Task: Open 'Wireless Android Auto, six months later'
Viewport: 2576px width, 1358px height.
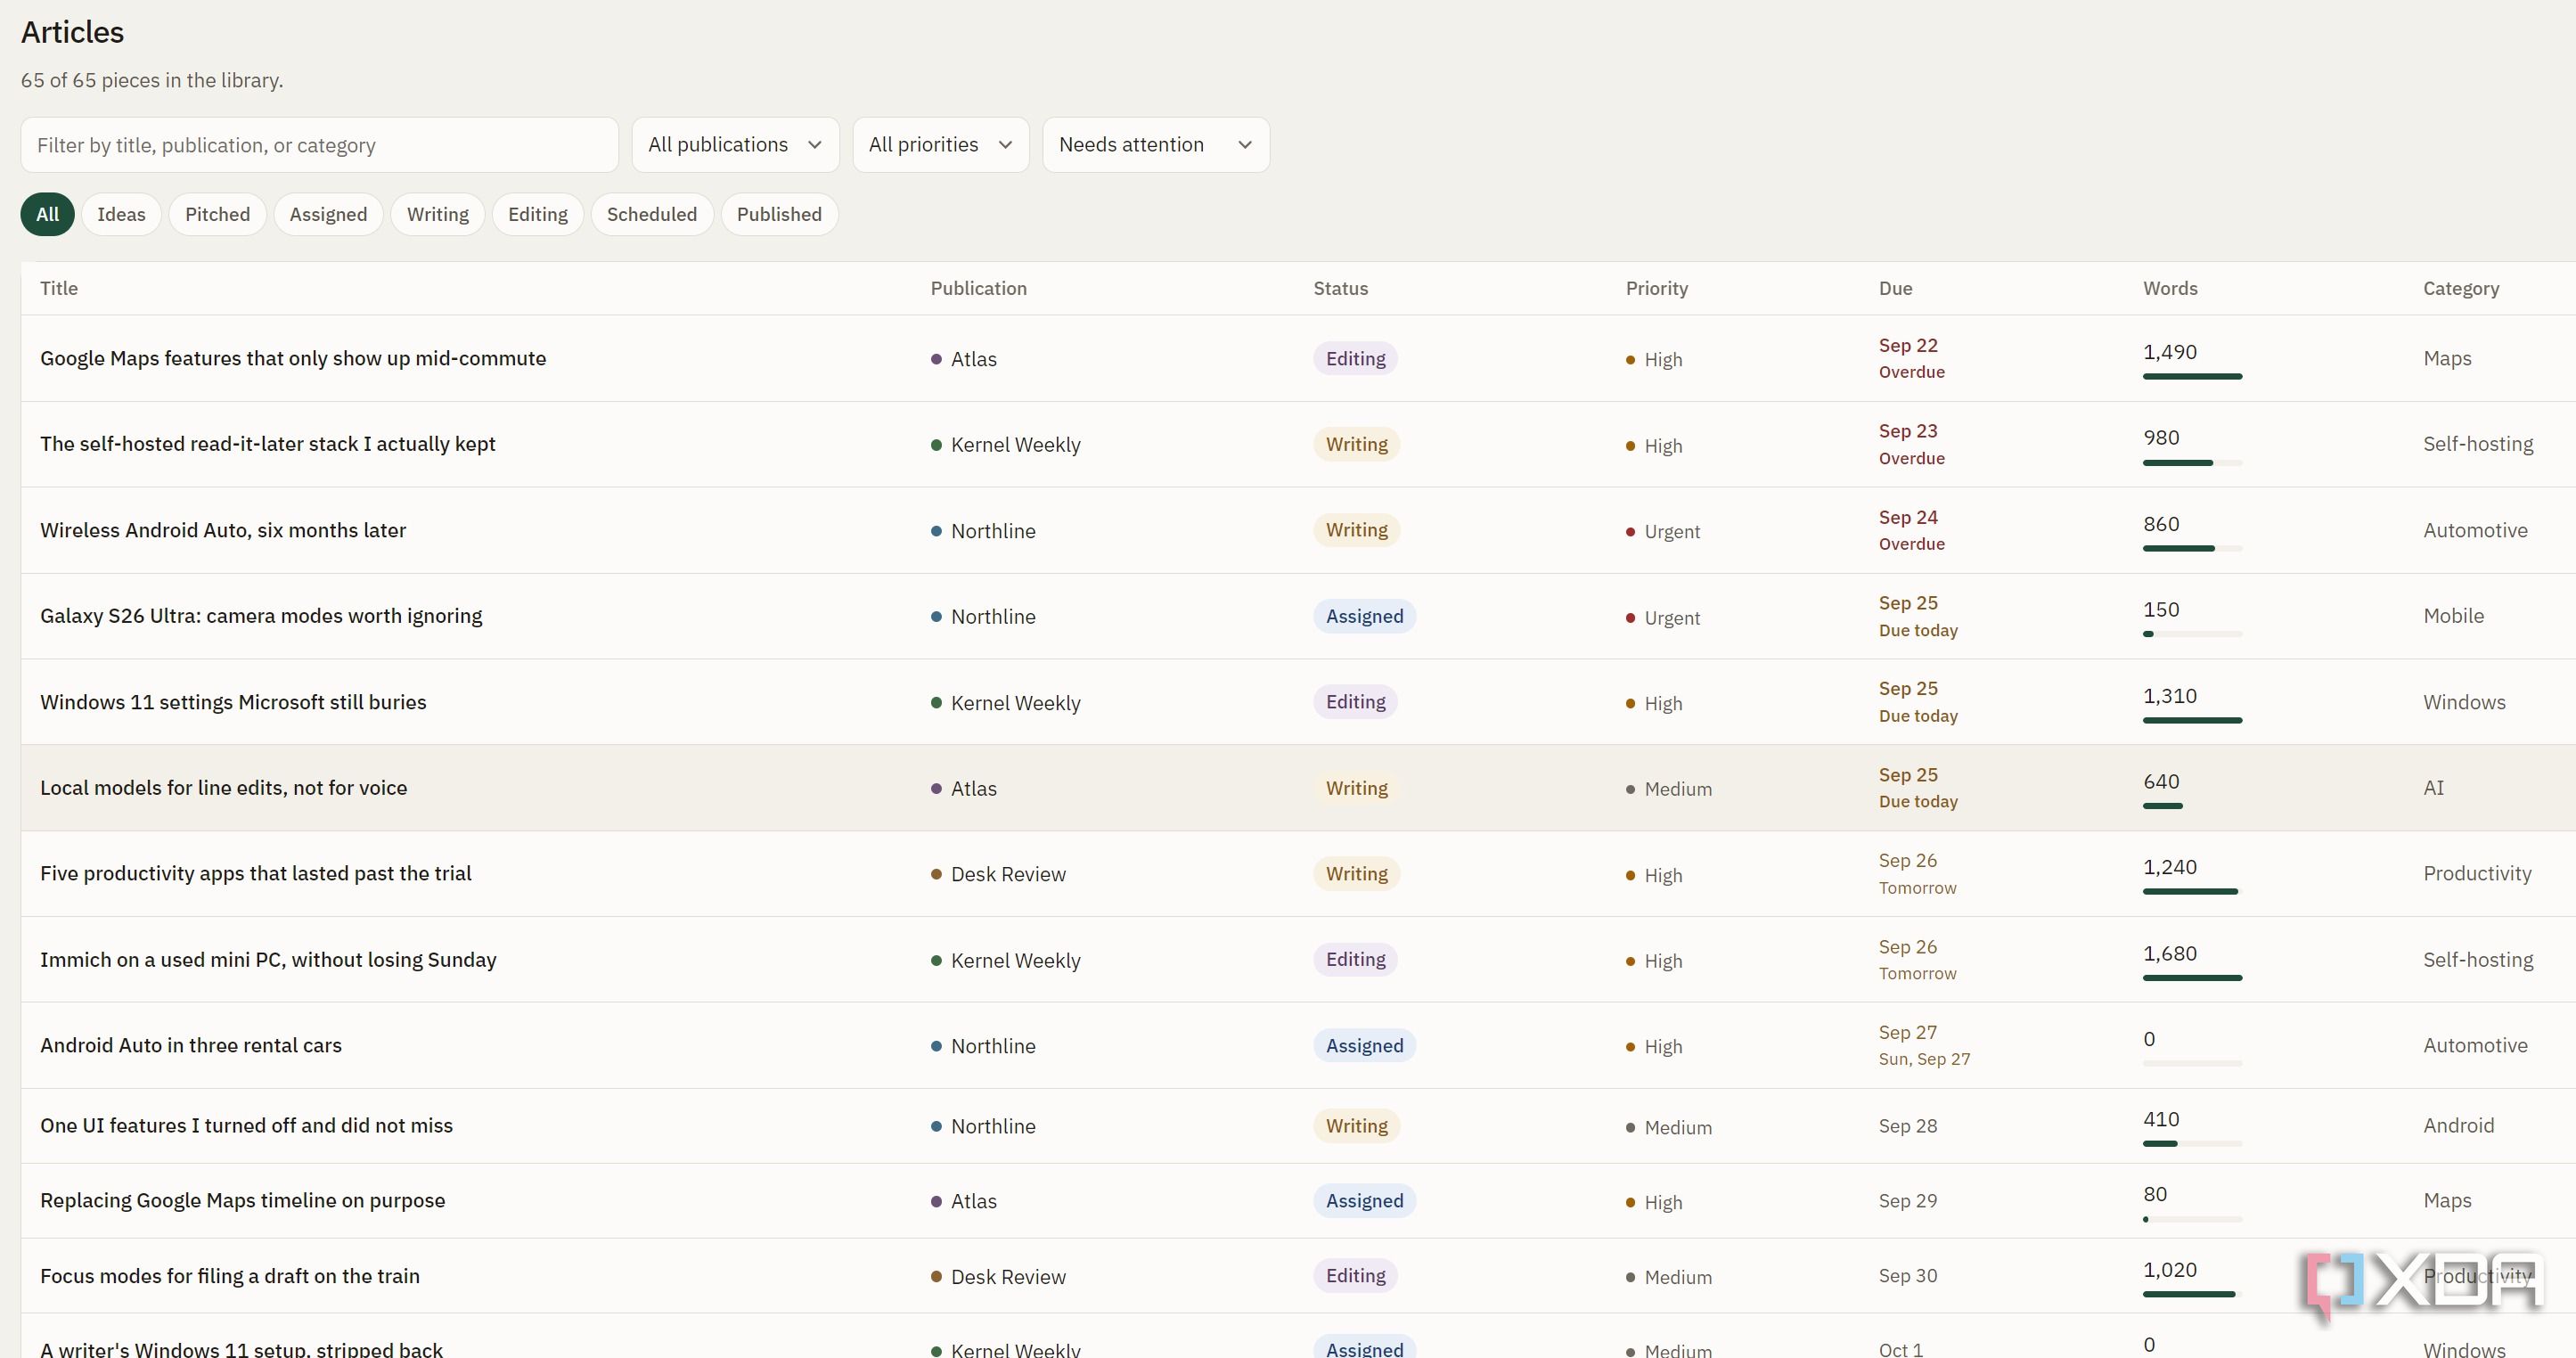Action: (223, 530)
